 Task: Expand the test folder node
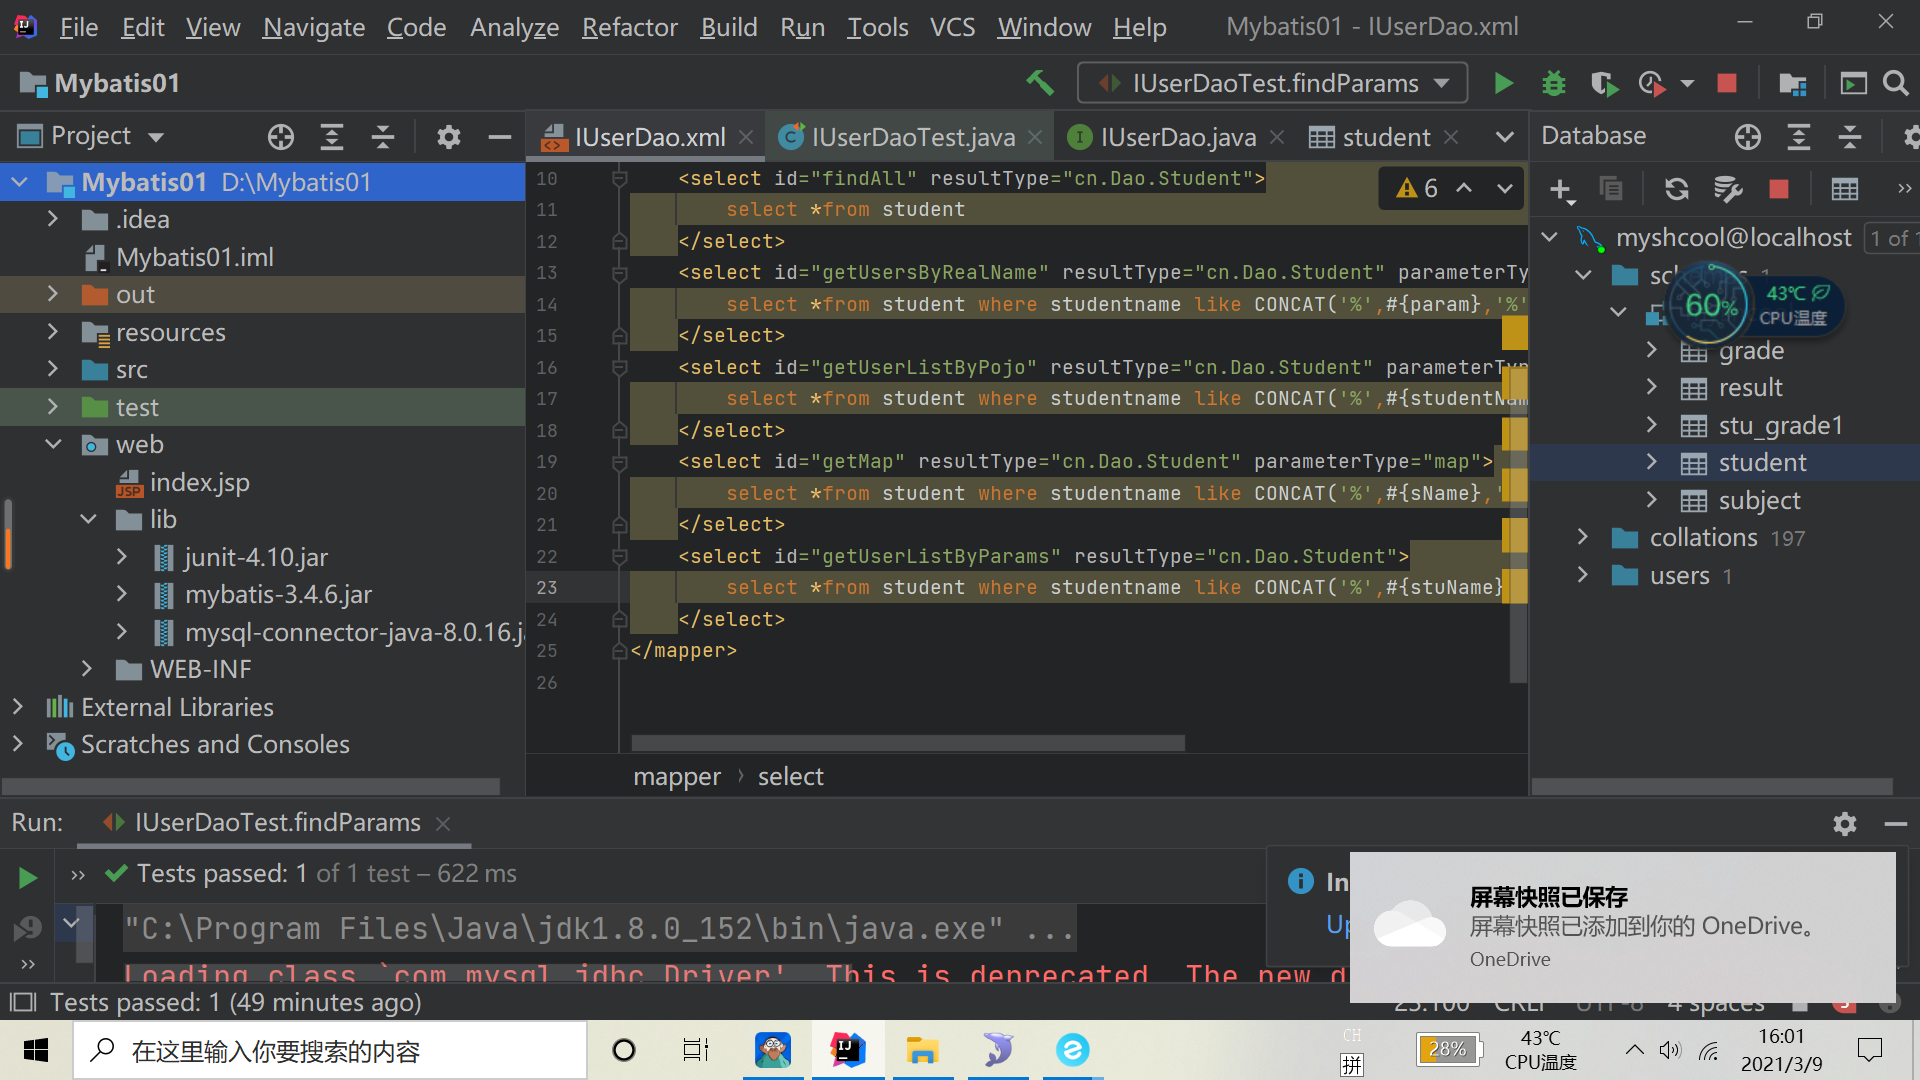[54, 407]
